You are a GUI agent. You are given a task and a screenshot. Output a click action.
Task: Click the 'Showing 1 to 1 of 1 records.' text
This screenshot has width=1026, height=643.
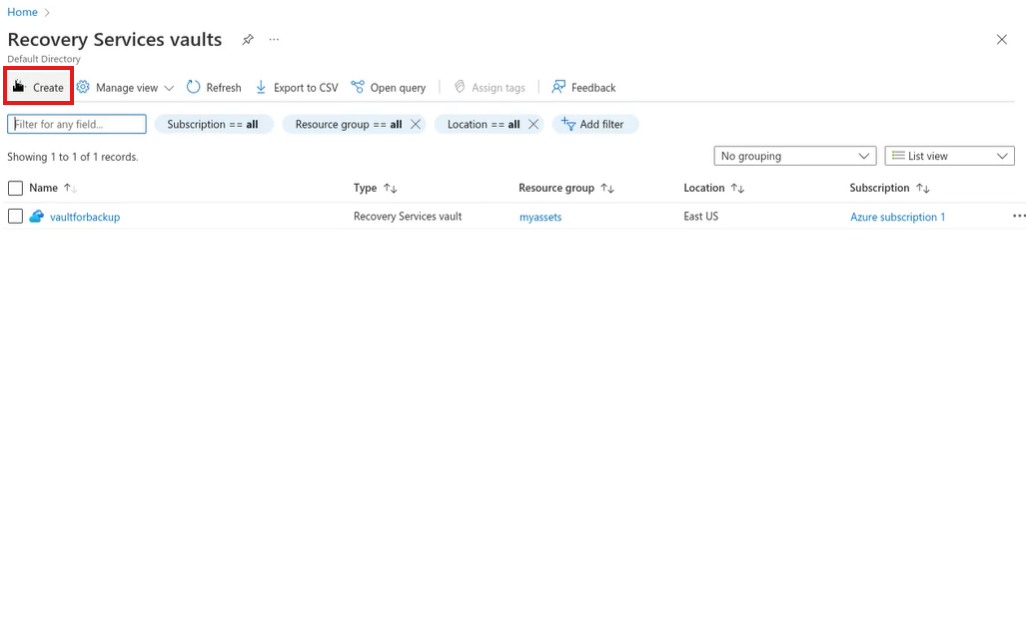pos(73,157)
